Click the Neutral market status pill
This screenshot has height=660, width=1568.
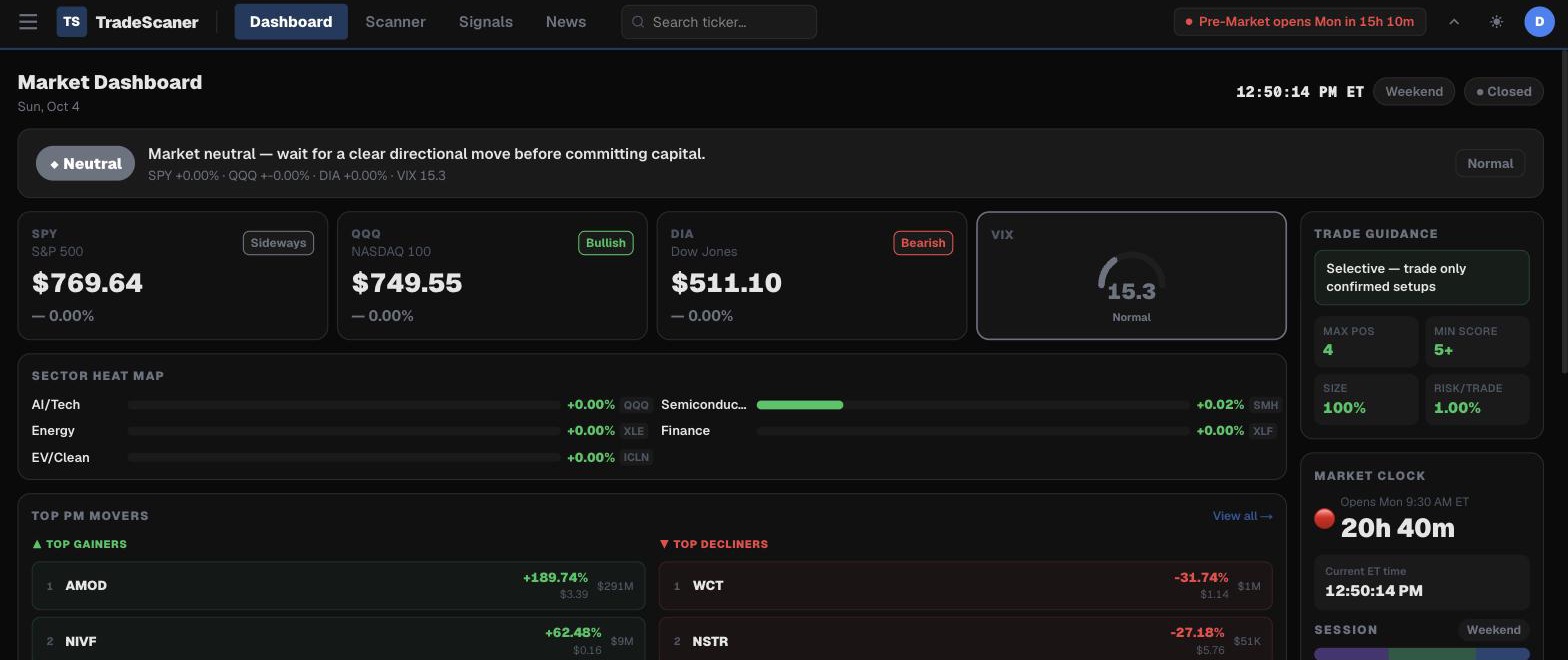point(85,164)
